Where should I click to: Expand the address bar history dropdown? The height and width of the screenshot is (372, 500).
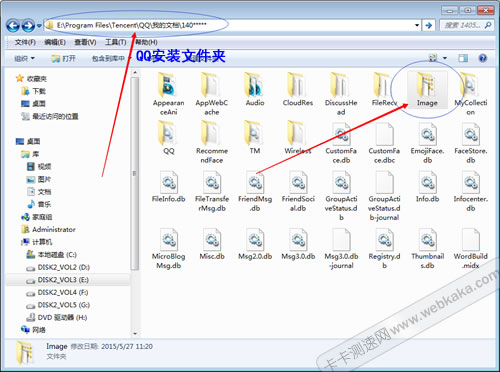[417, 25]
